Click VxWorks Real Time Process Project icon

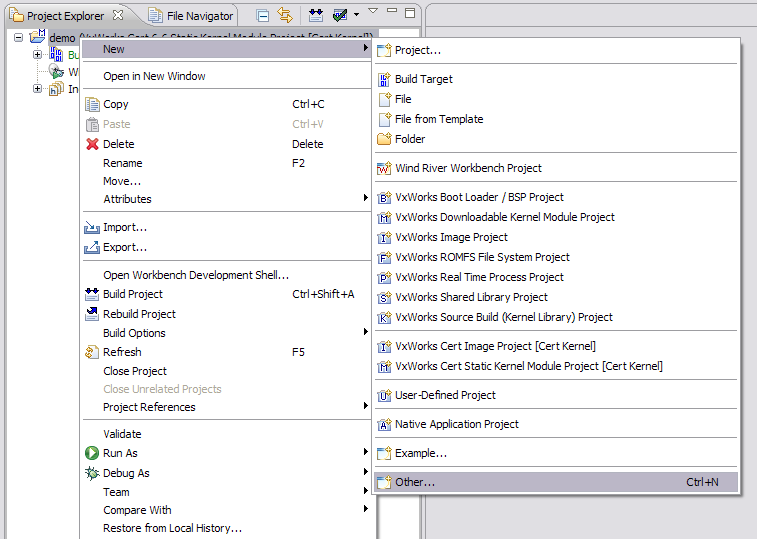[x=384, y=277]
